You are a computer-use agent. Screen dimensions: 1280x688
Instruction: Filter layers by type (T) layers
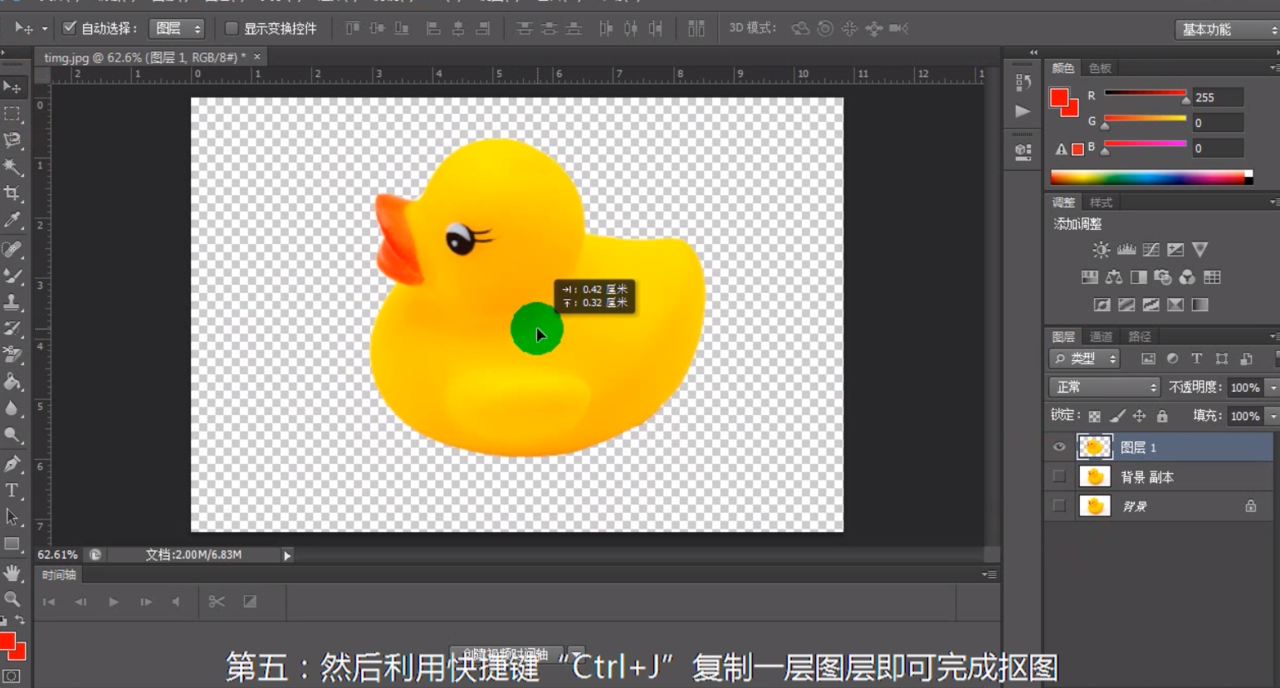1197,358
